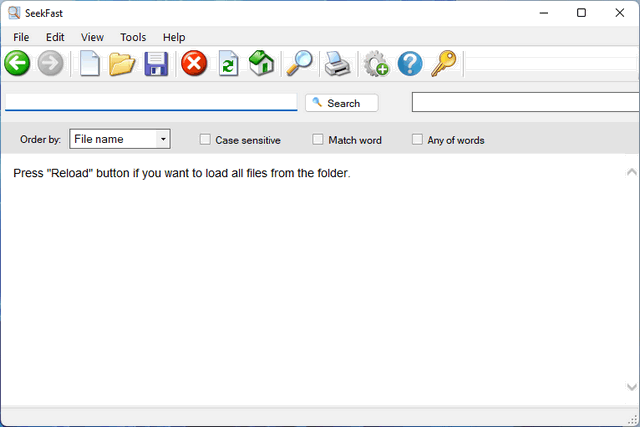Open the Edit menu
The image size is (640, 427).
click(55, 37)
